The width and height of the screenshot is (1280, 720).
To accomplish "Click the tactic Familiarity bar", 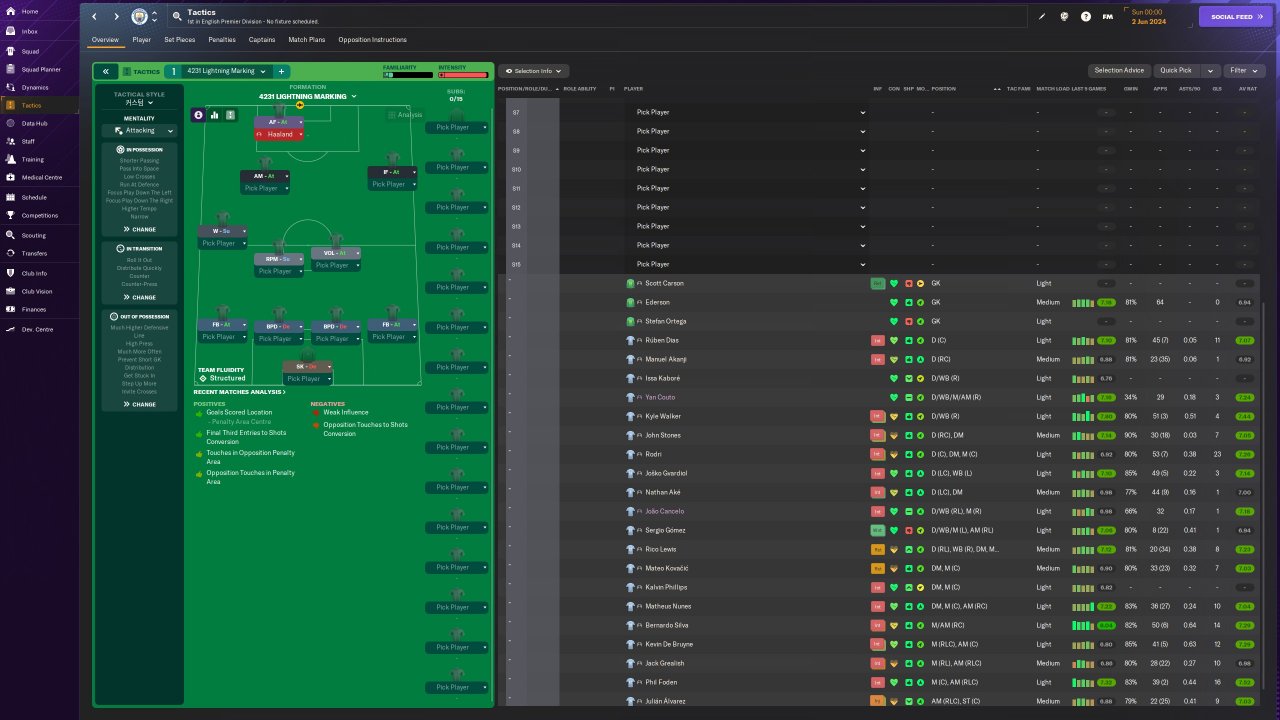I will pyautogui.click(x=408, y=75).
